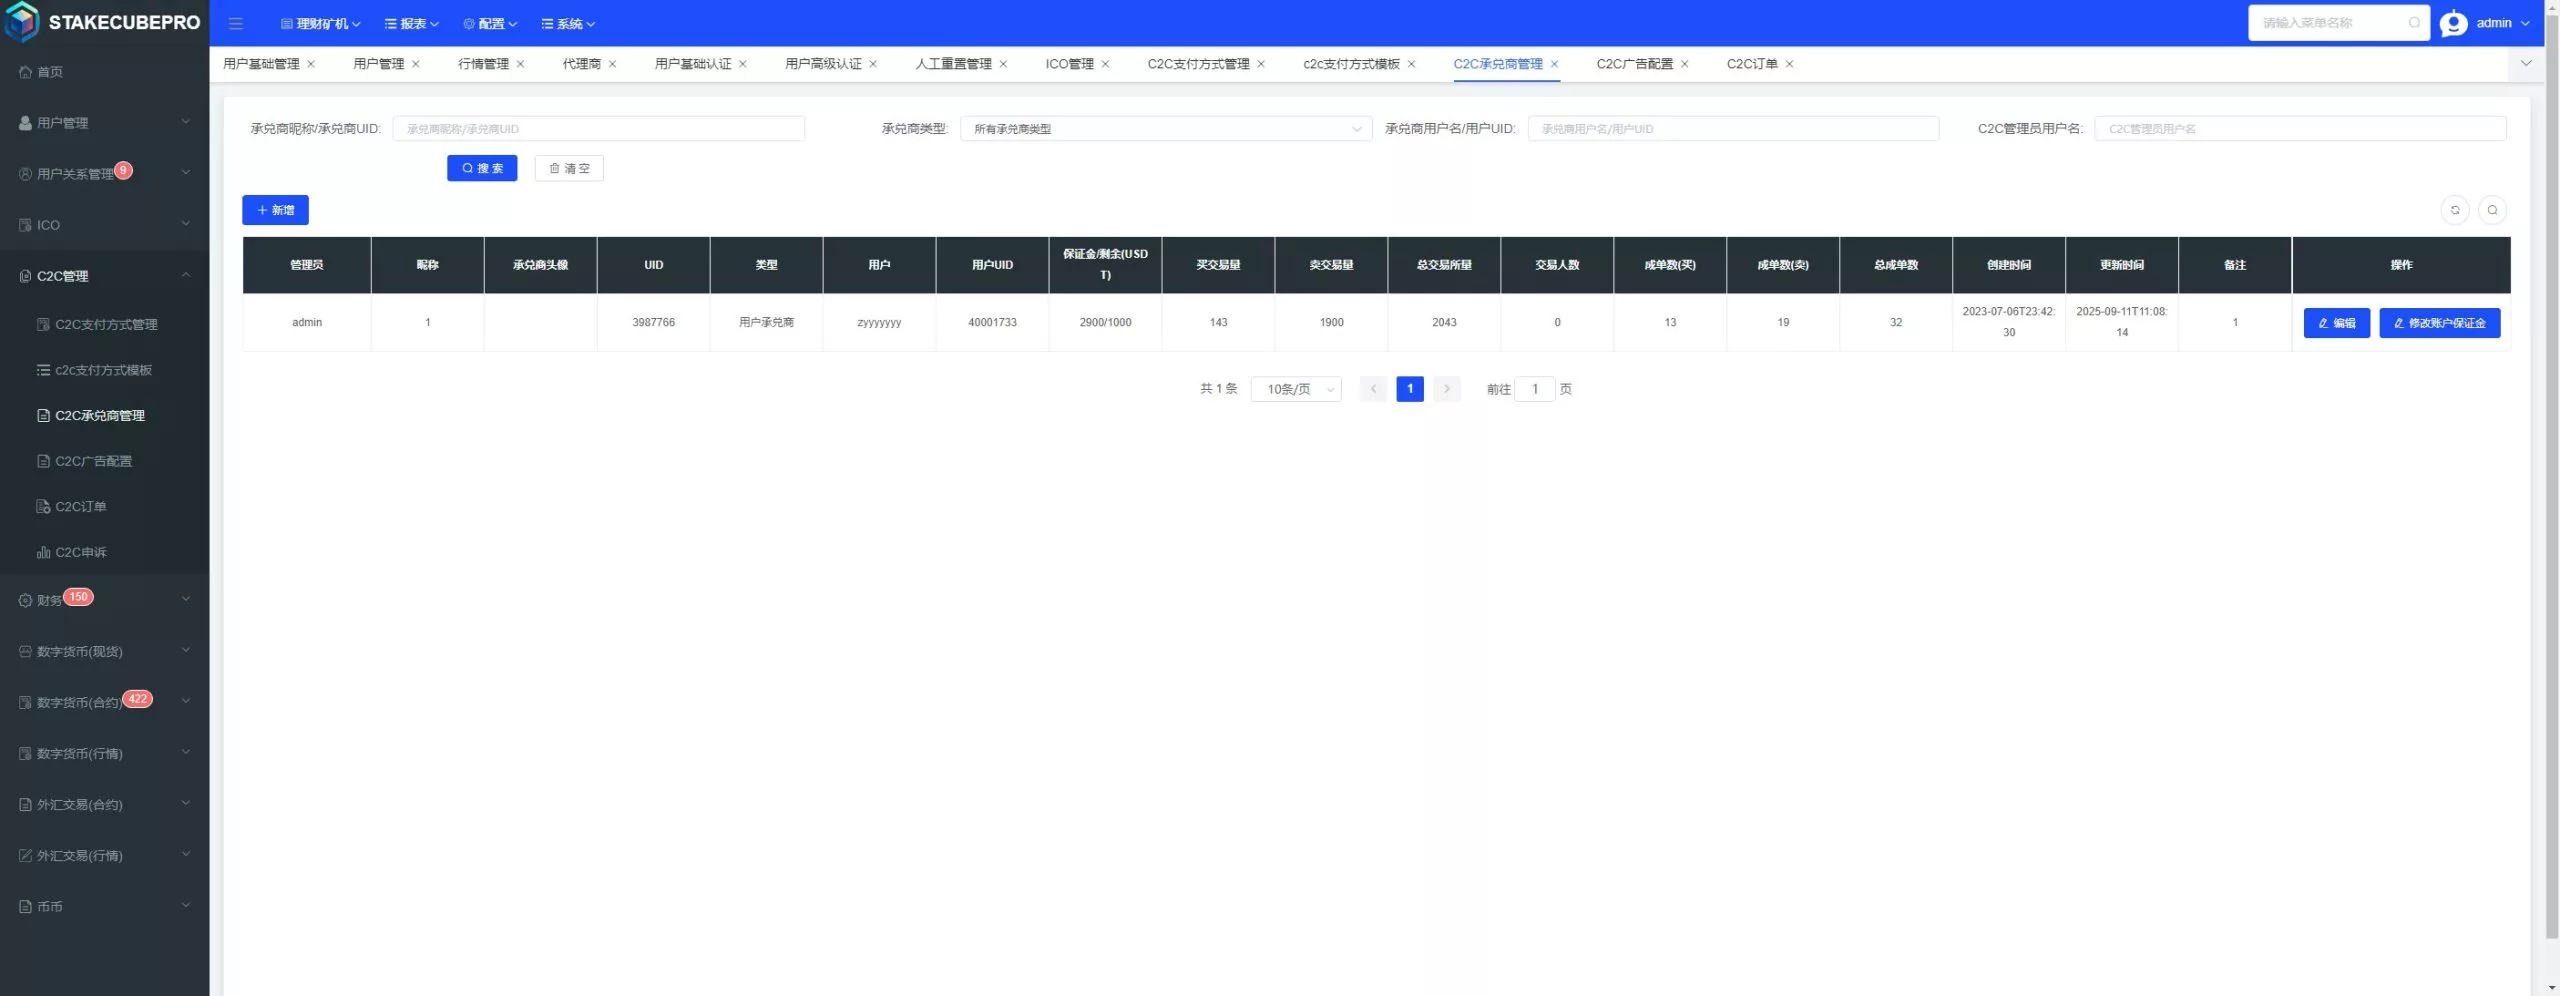Expand 数字货币(合约) sidebar group
Viewport: 2560px width, 996px height.
pyautogui.click(x=104, y=701)
